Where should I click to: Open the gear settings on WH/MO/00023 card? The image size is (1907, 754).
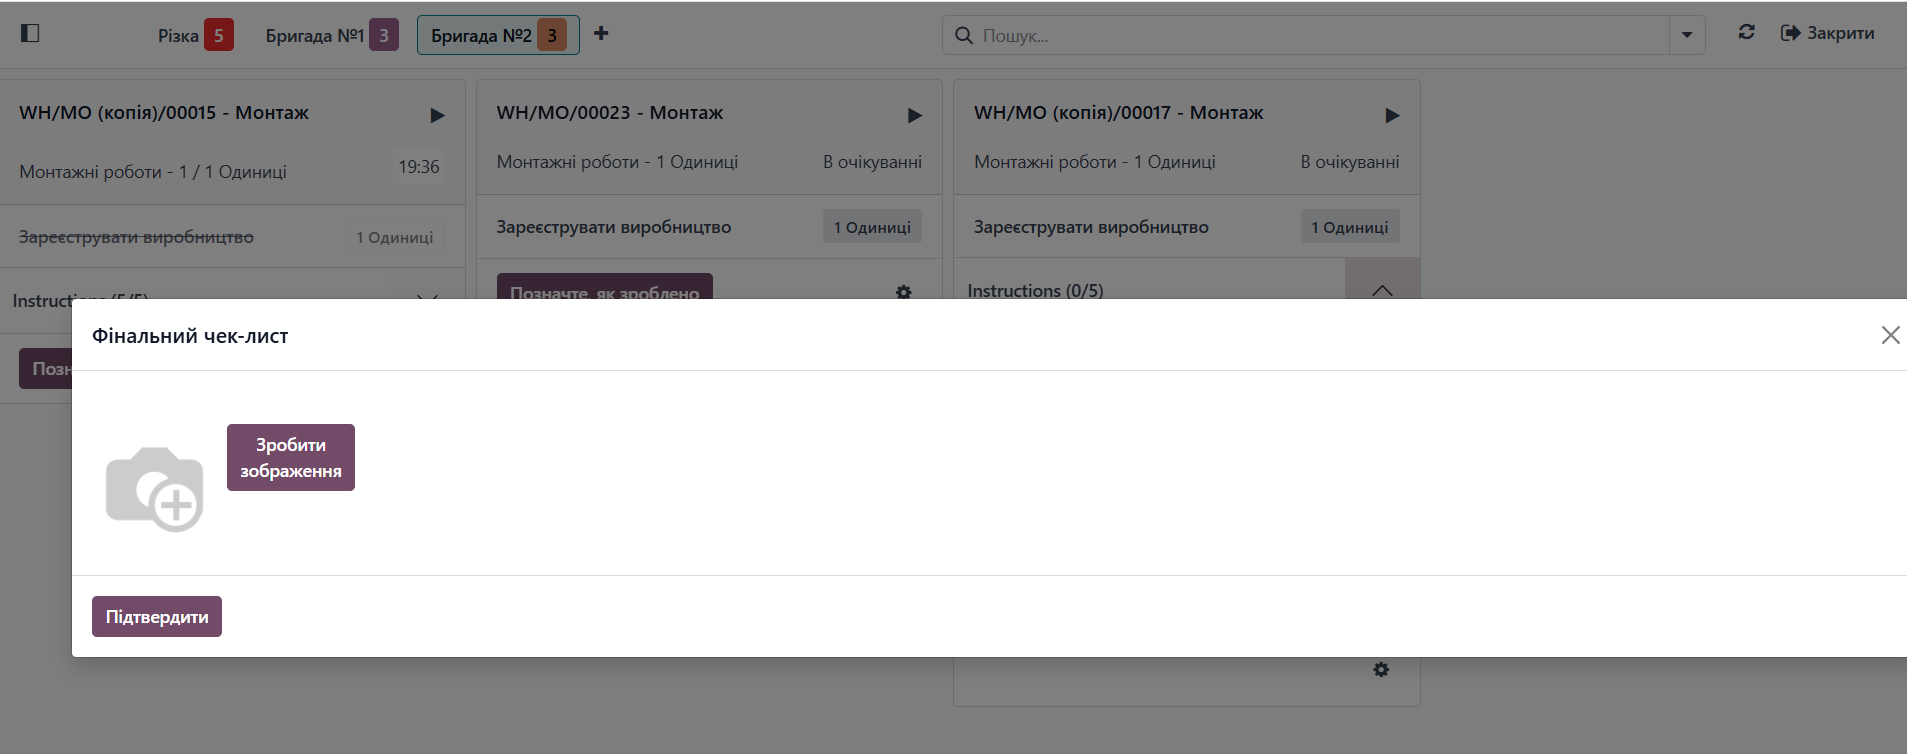pyautogui.click(x=903, y=292)
